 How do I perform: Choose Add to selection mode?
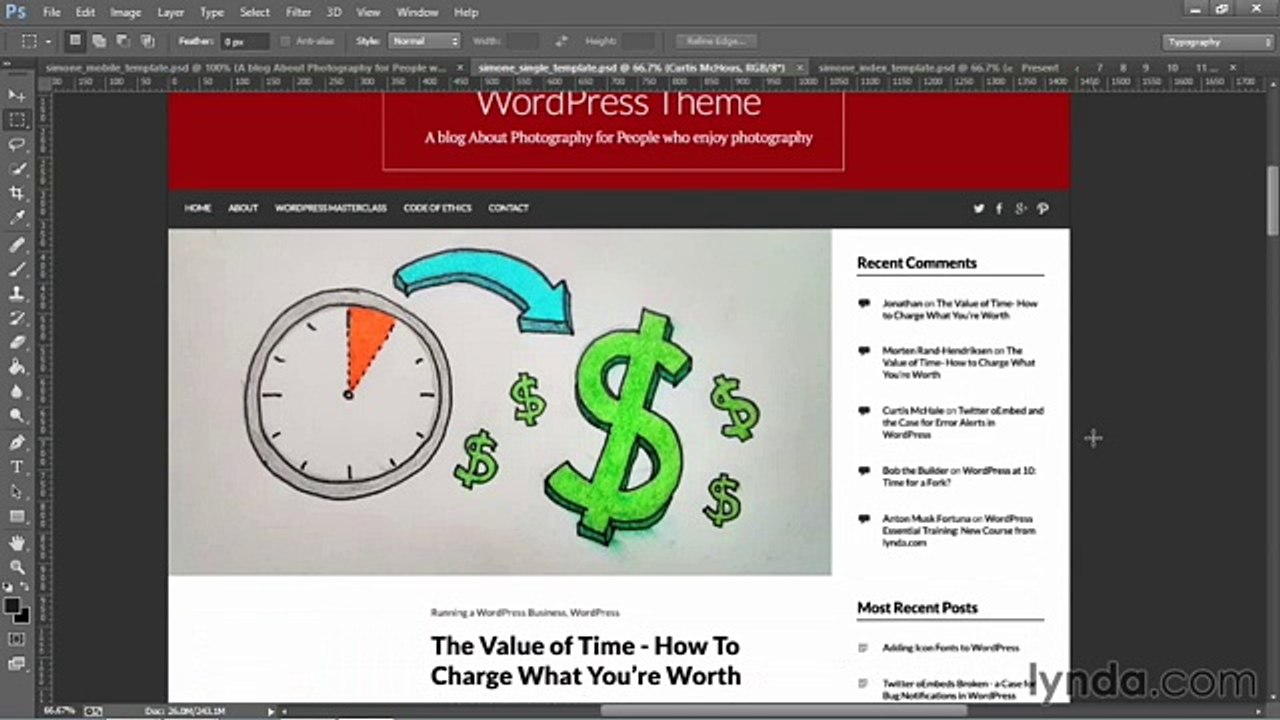99,41
